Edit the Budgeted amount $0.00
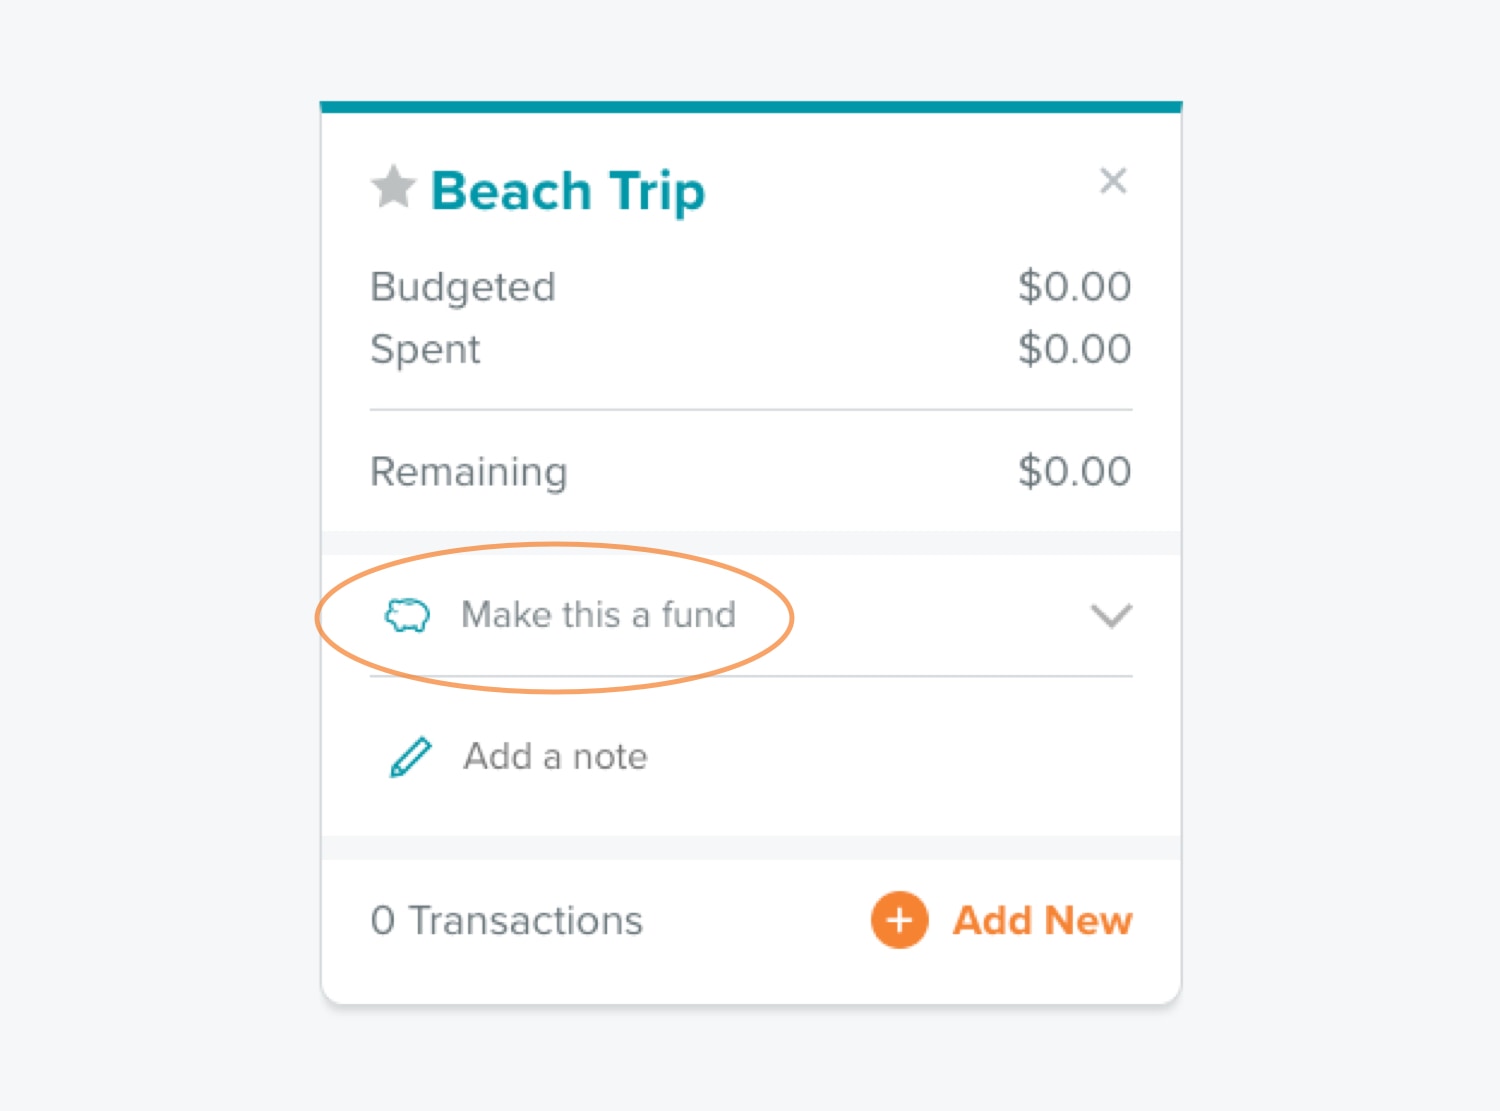 (x=1074, y=287)
